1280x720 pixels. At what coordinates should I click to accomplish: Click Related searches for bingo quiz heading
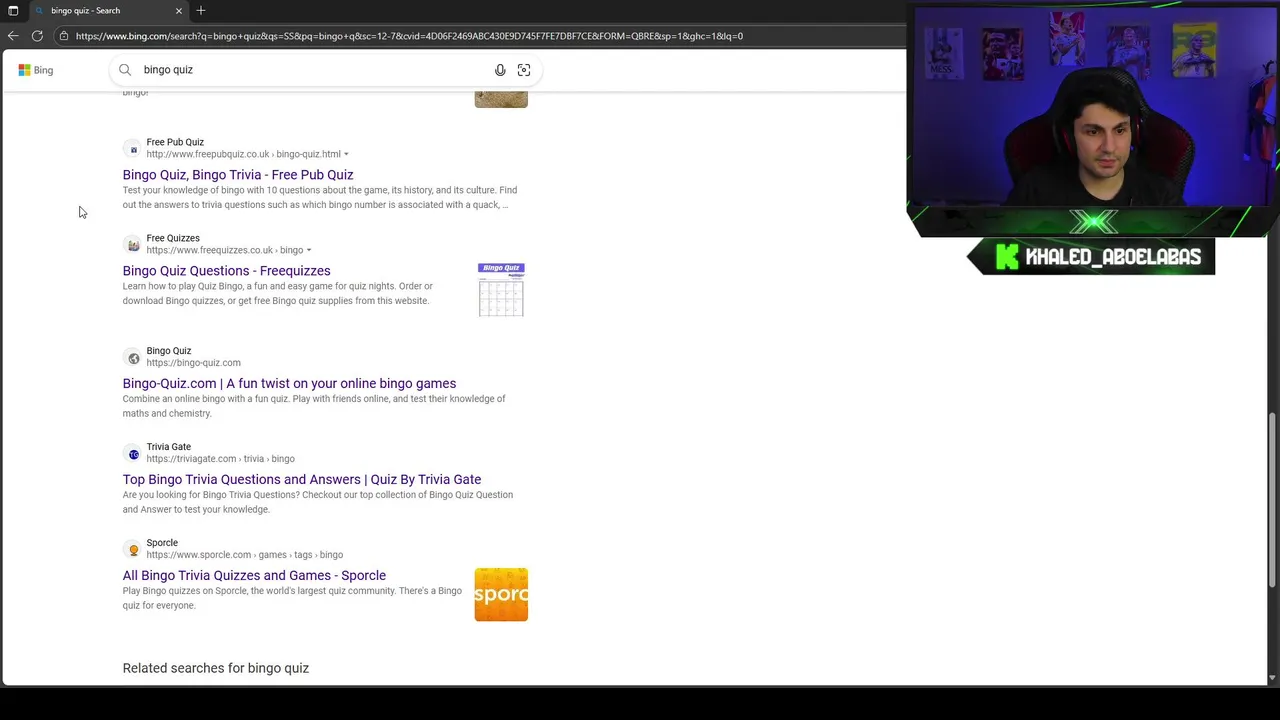click(216, 668)
